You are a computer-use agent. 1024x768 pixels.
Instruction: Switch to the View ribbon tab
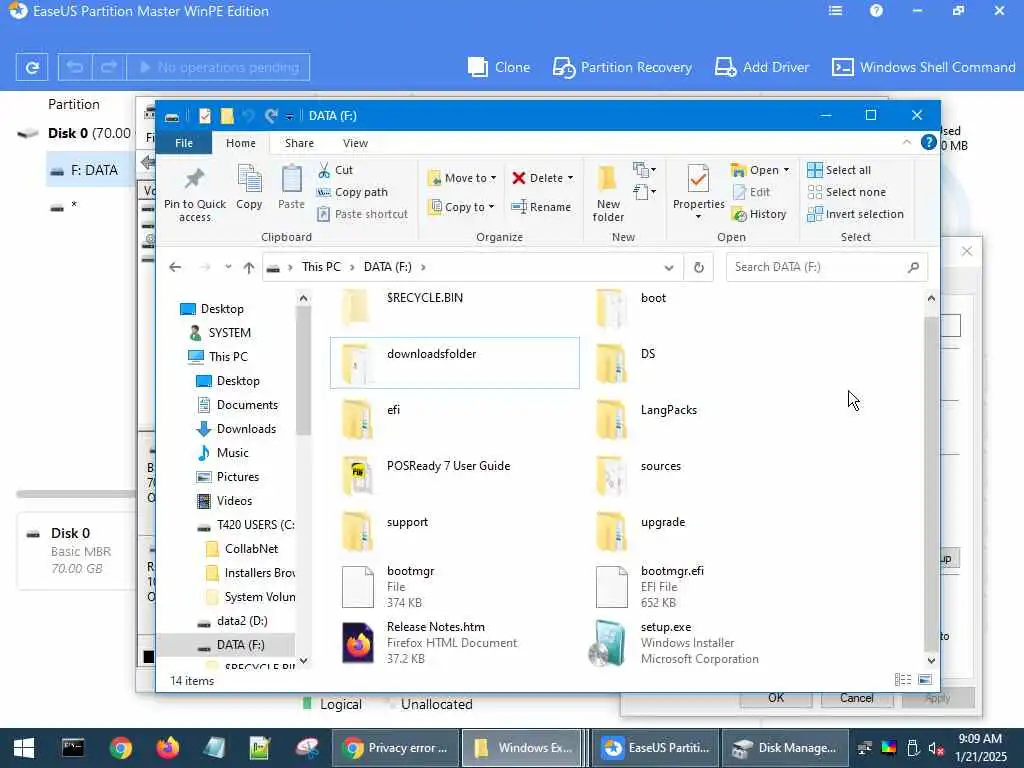tap(355, 143)
